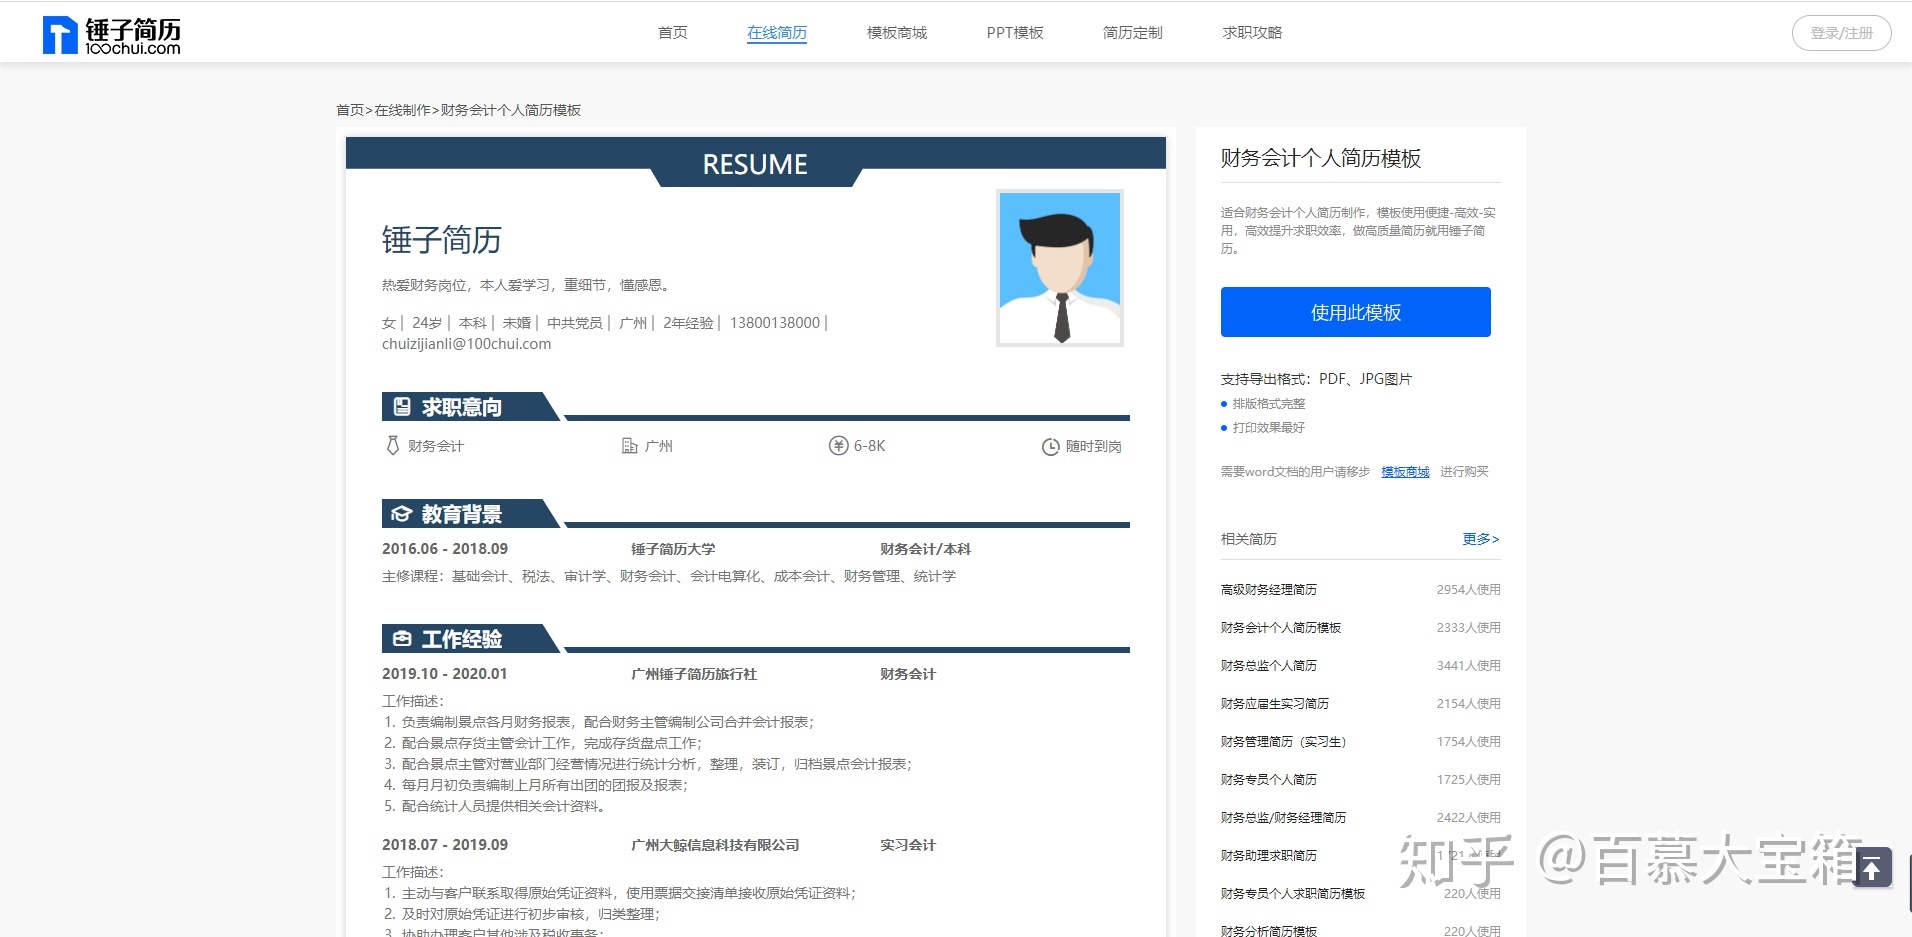1912x937 pixels.
Task: Click the 在线制作 breadcrumb link
Action: [402, 110]
